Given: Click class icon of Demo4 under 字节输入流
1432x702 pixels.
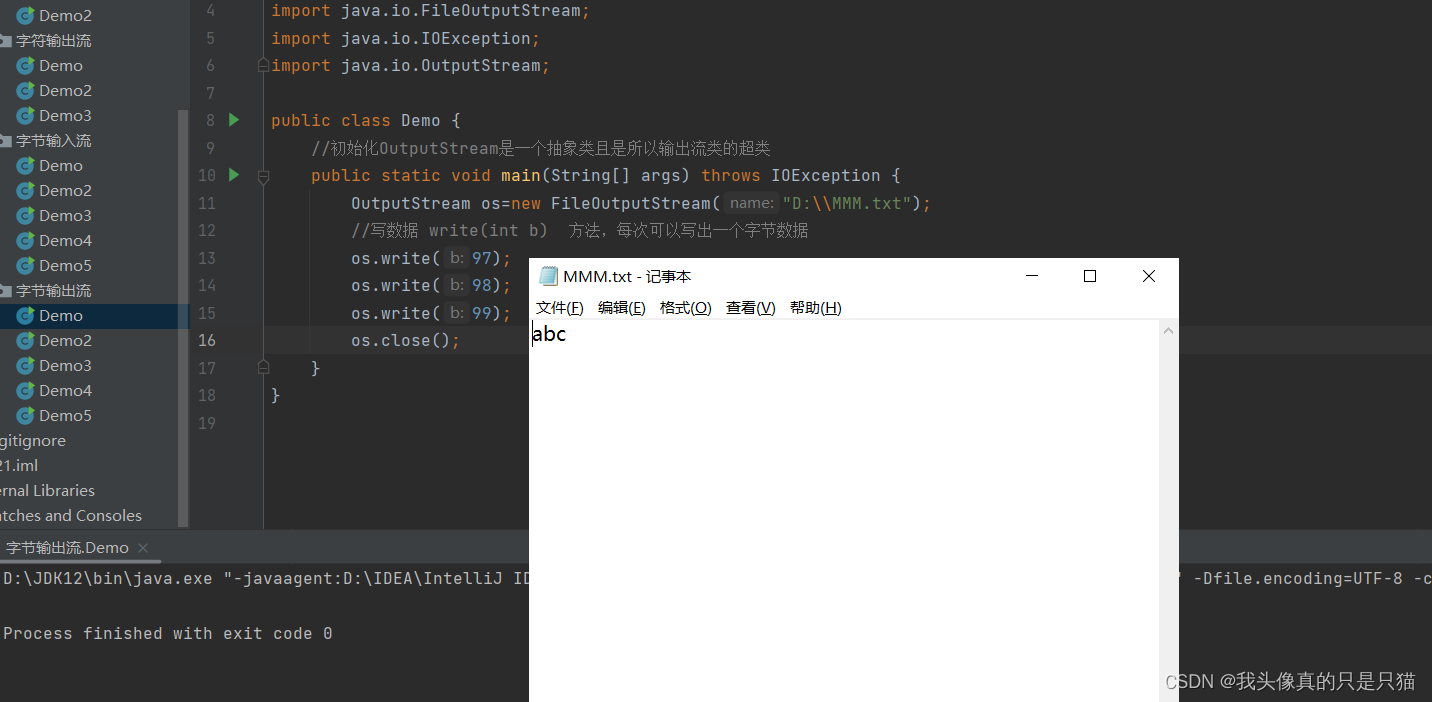Looking at the screenshot, I should 26,240.
